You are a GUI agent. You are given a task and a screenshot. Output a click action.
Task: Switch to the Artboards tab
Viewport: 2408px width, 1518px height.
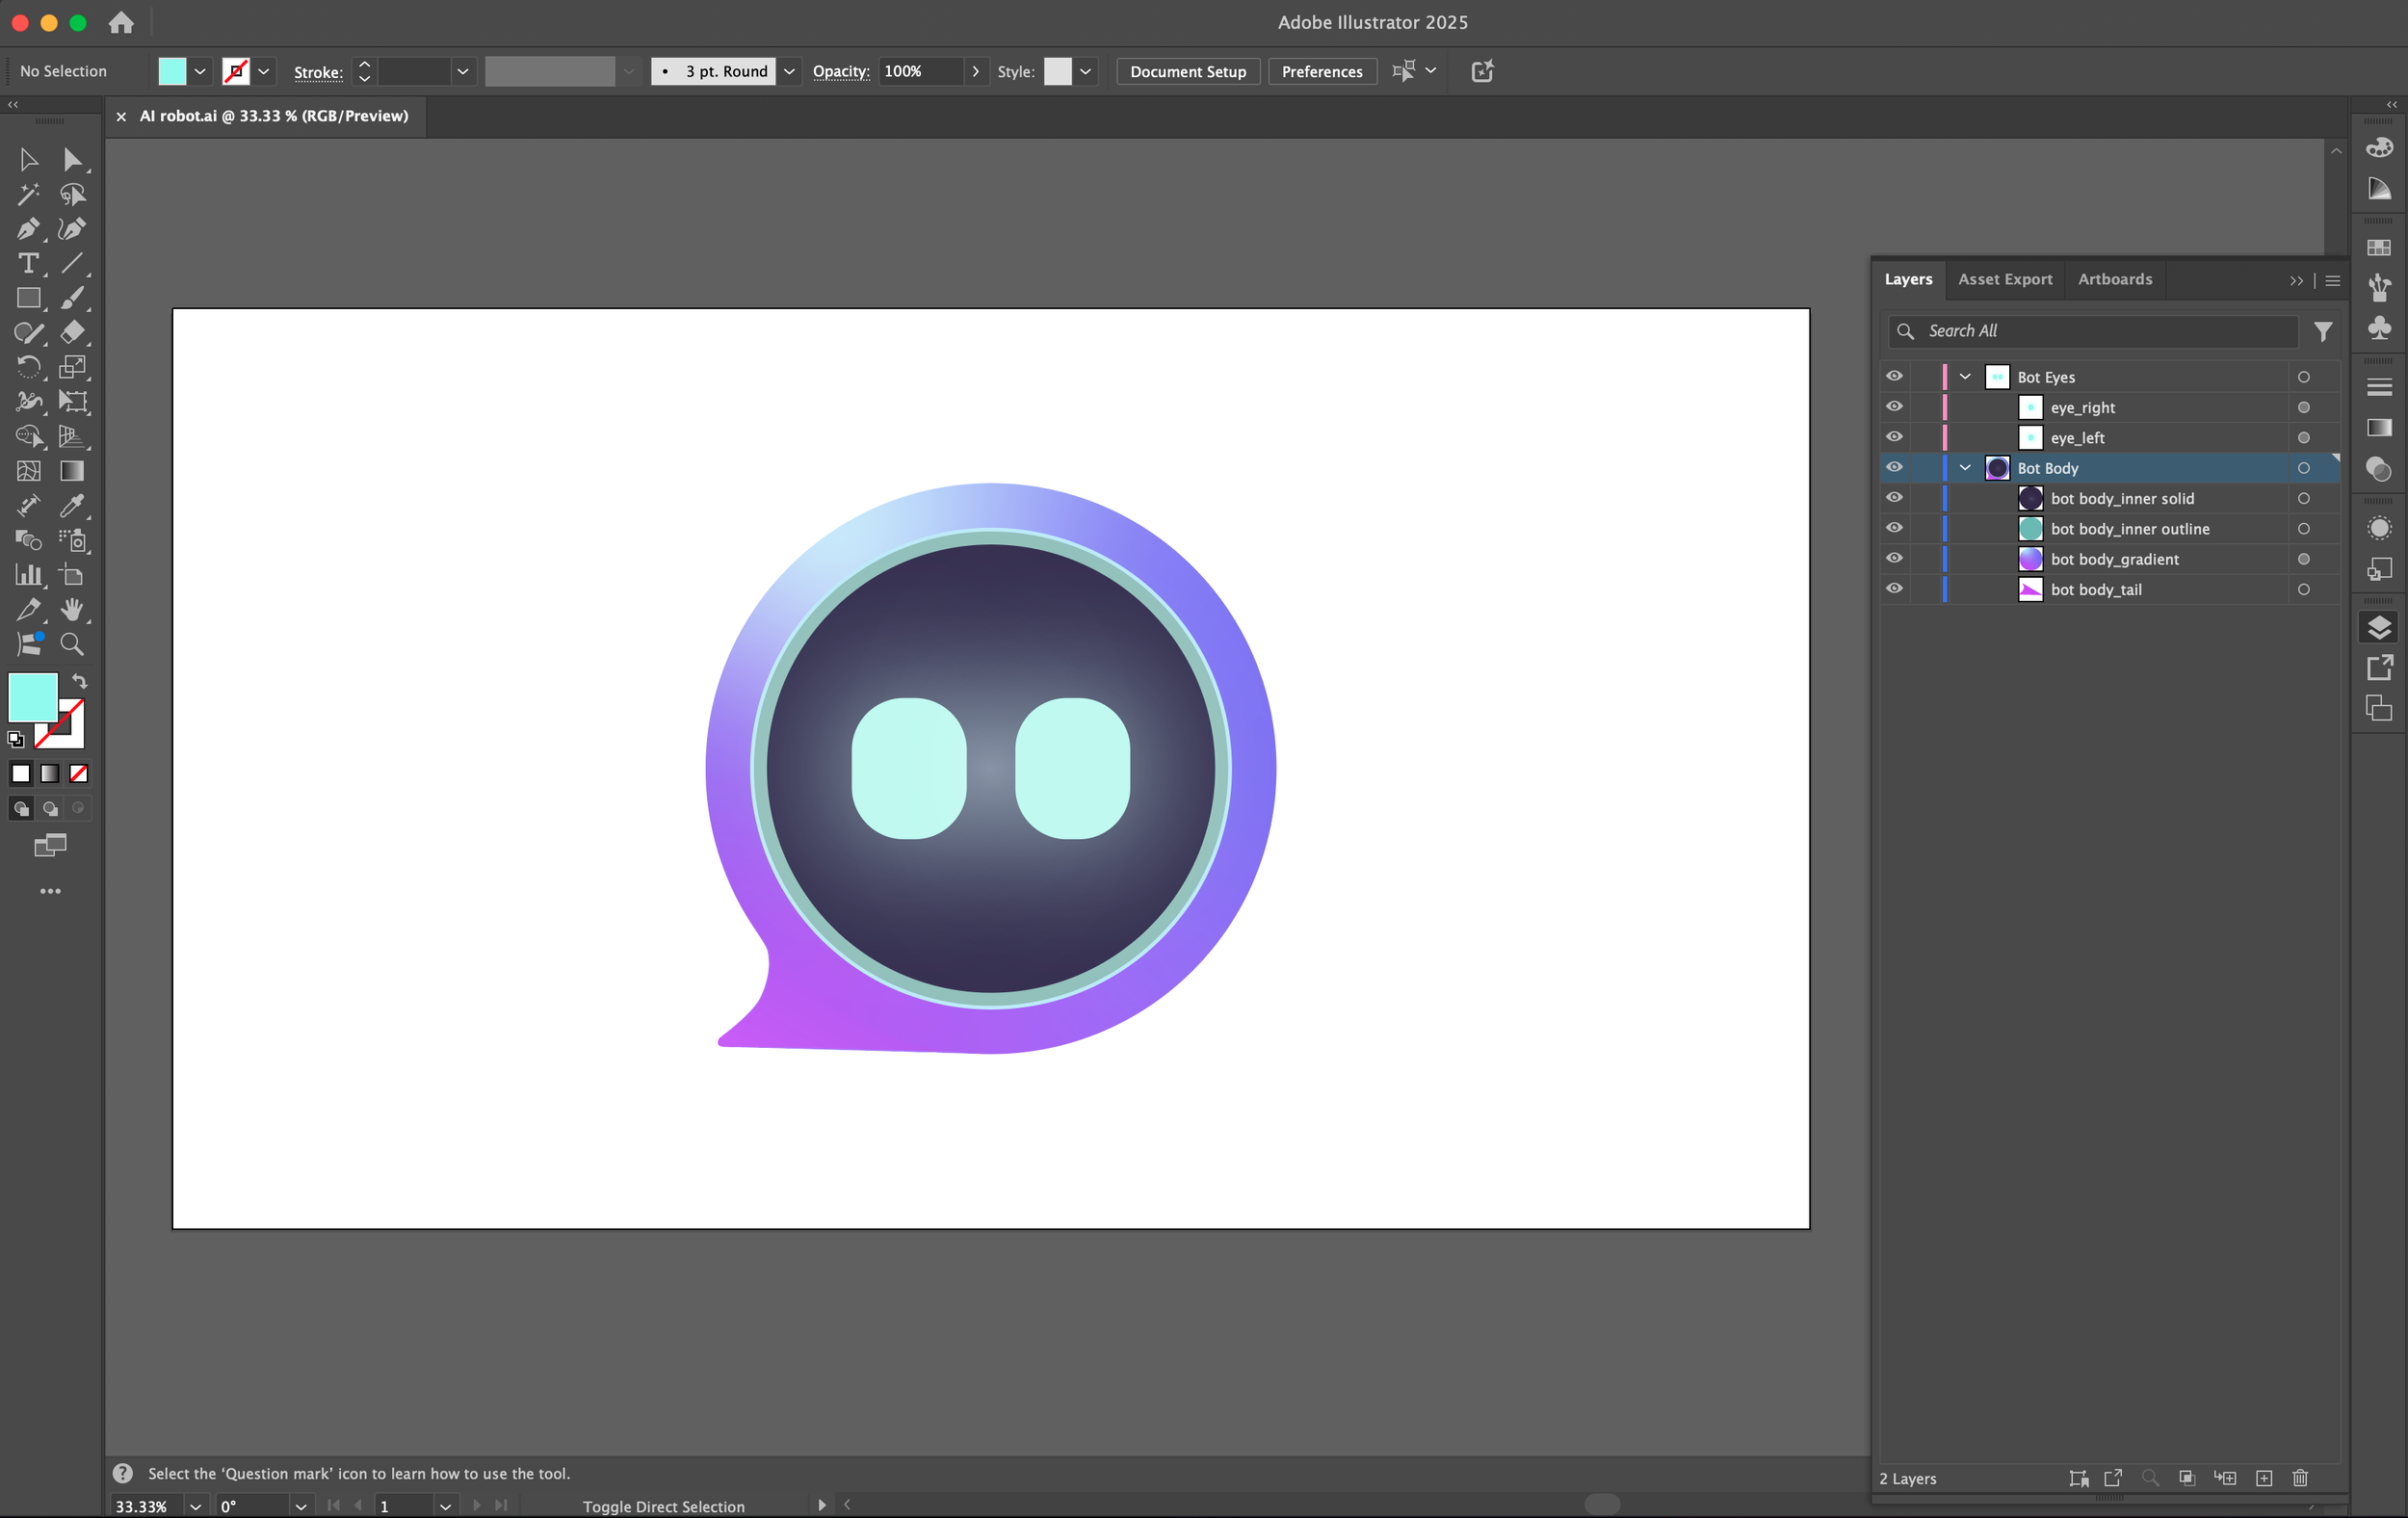(x=2115, y=279)
